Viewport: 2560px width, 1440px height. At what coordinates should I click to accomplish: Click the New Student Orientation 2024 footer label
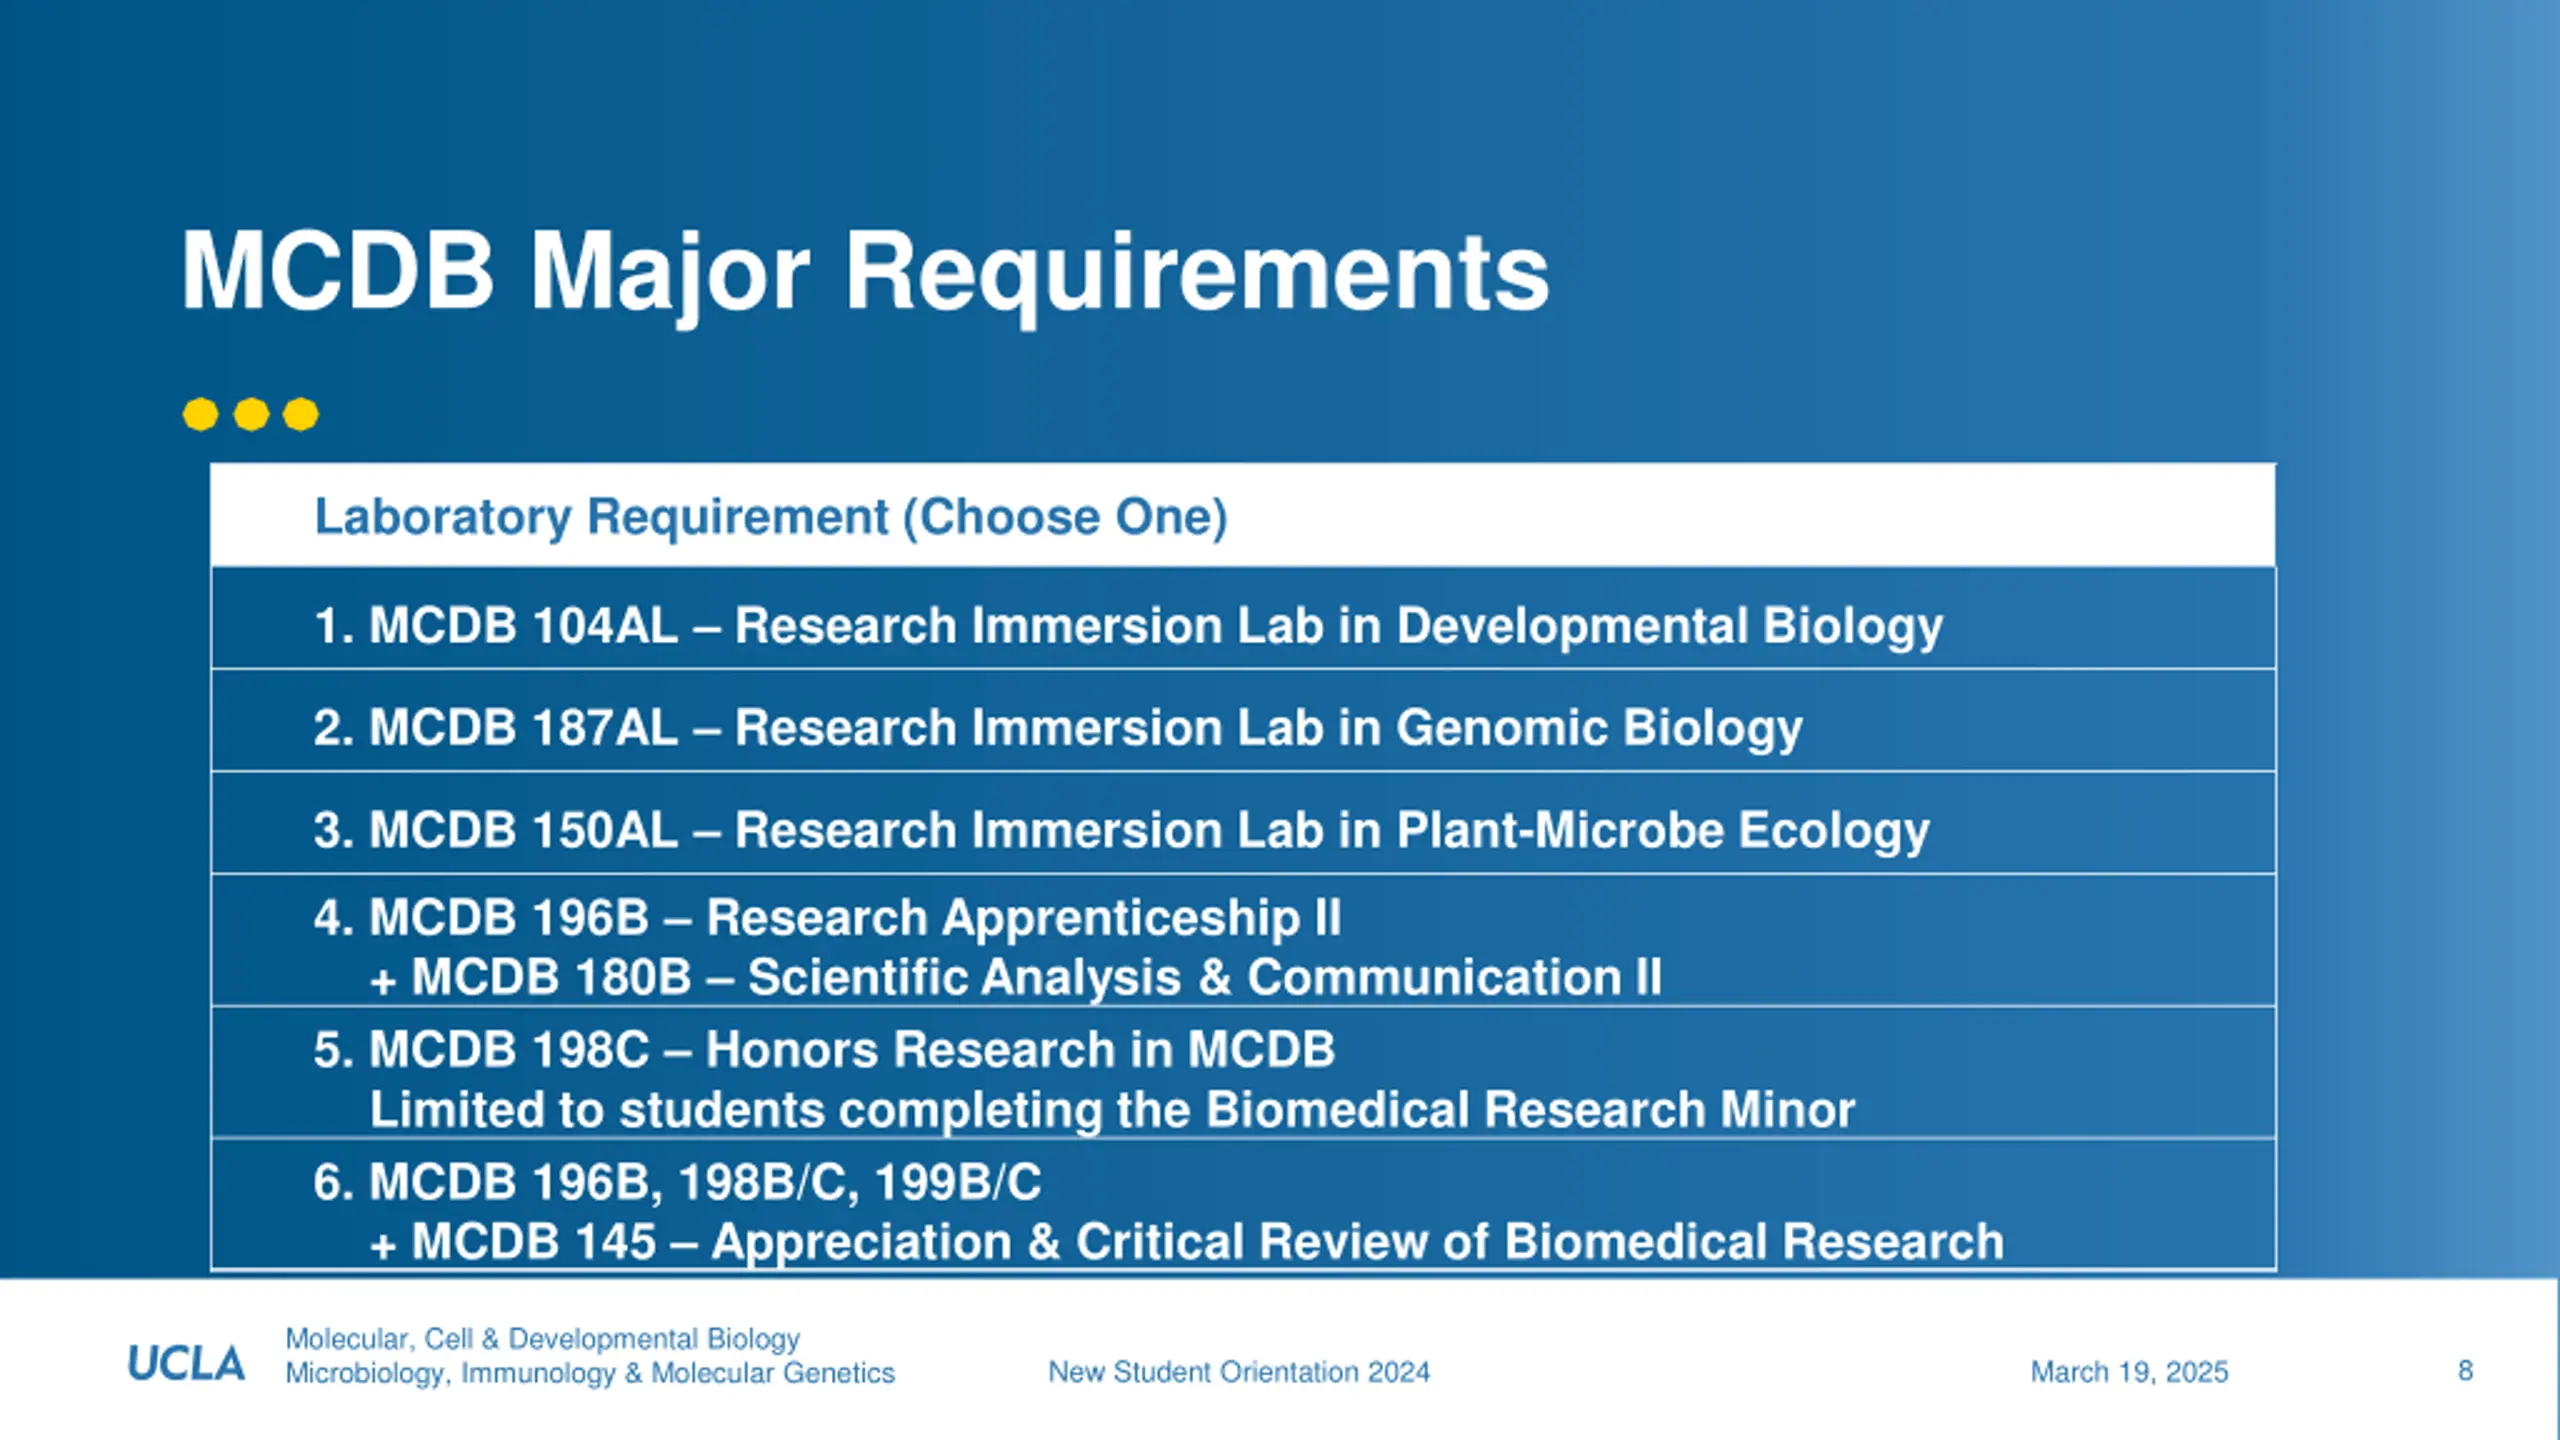pos(1239,1372)
